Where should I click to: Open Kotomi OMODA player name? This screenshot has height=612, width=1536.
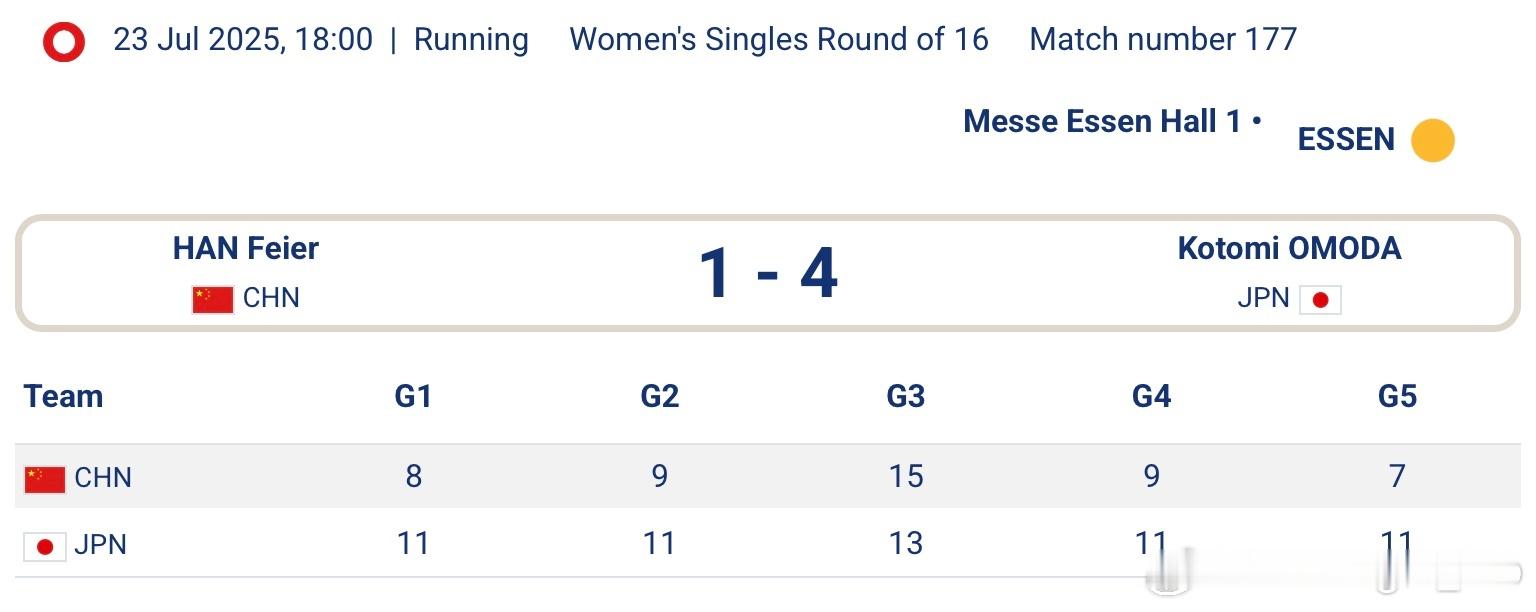[1289, 248]
